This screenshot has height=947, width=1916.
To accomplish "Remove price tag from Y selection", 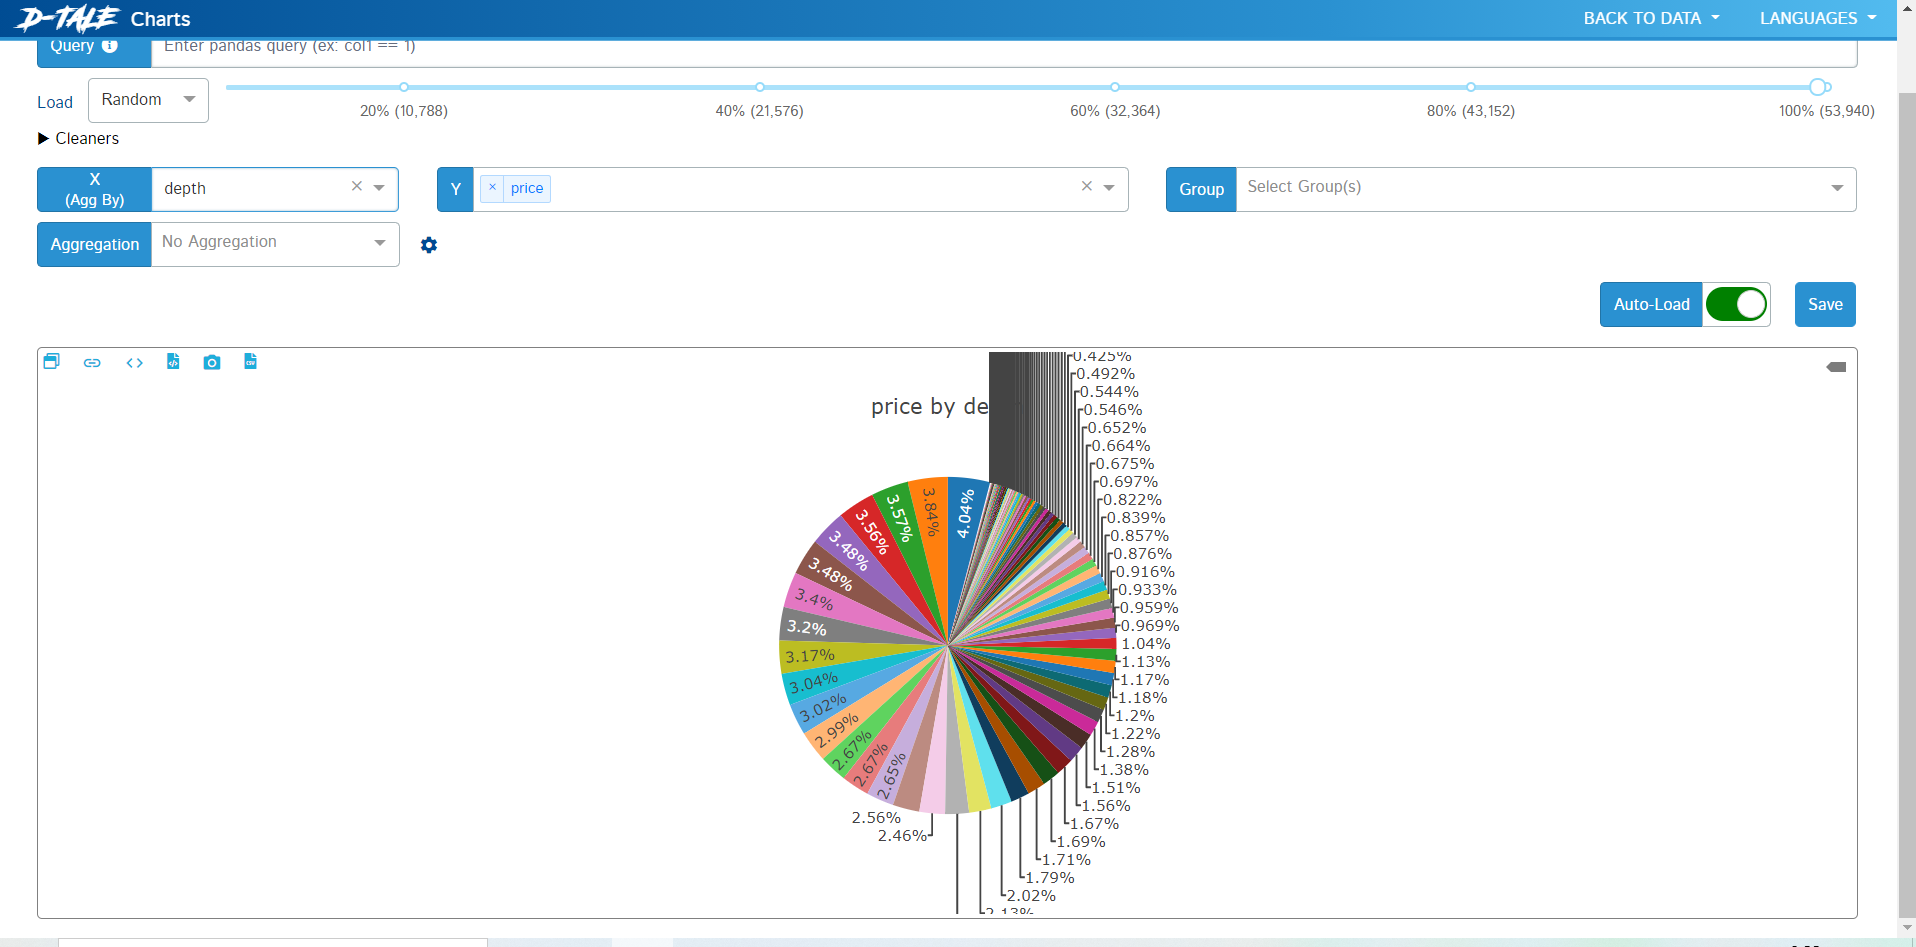I will [x=492, y=187].
